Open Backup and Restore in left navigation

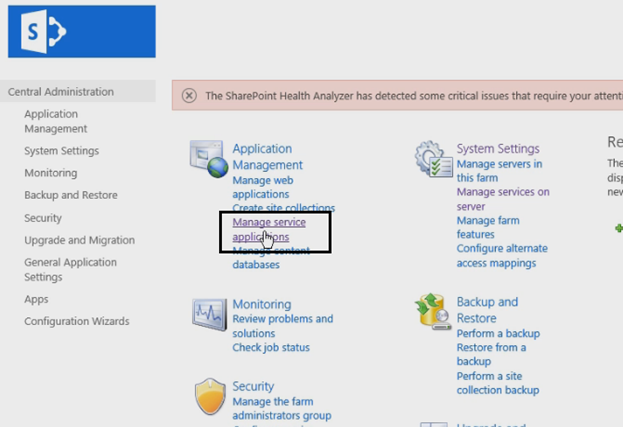71,195
